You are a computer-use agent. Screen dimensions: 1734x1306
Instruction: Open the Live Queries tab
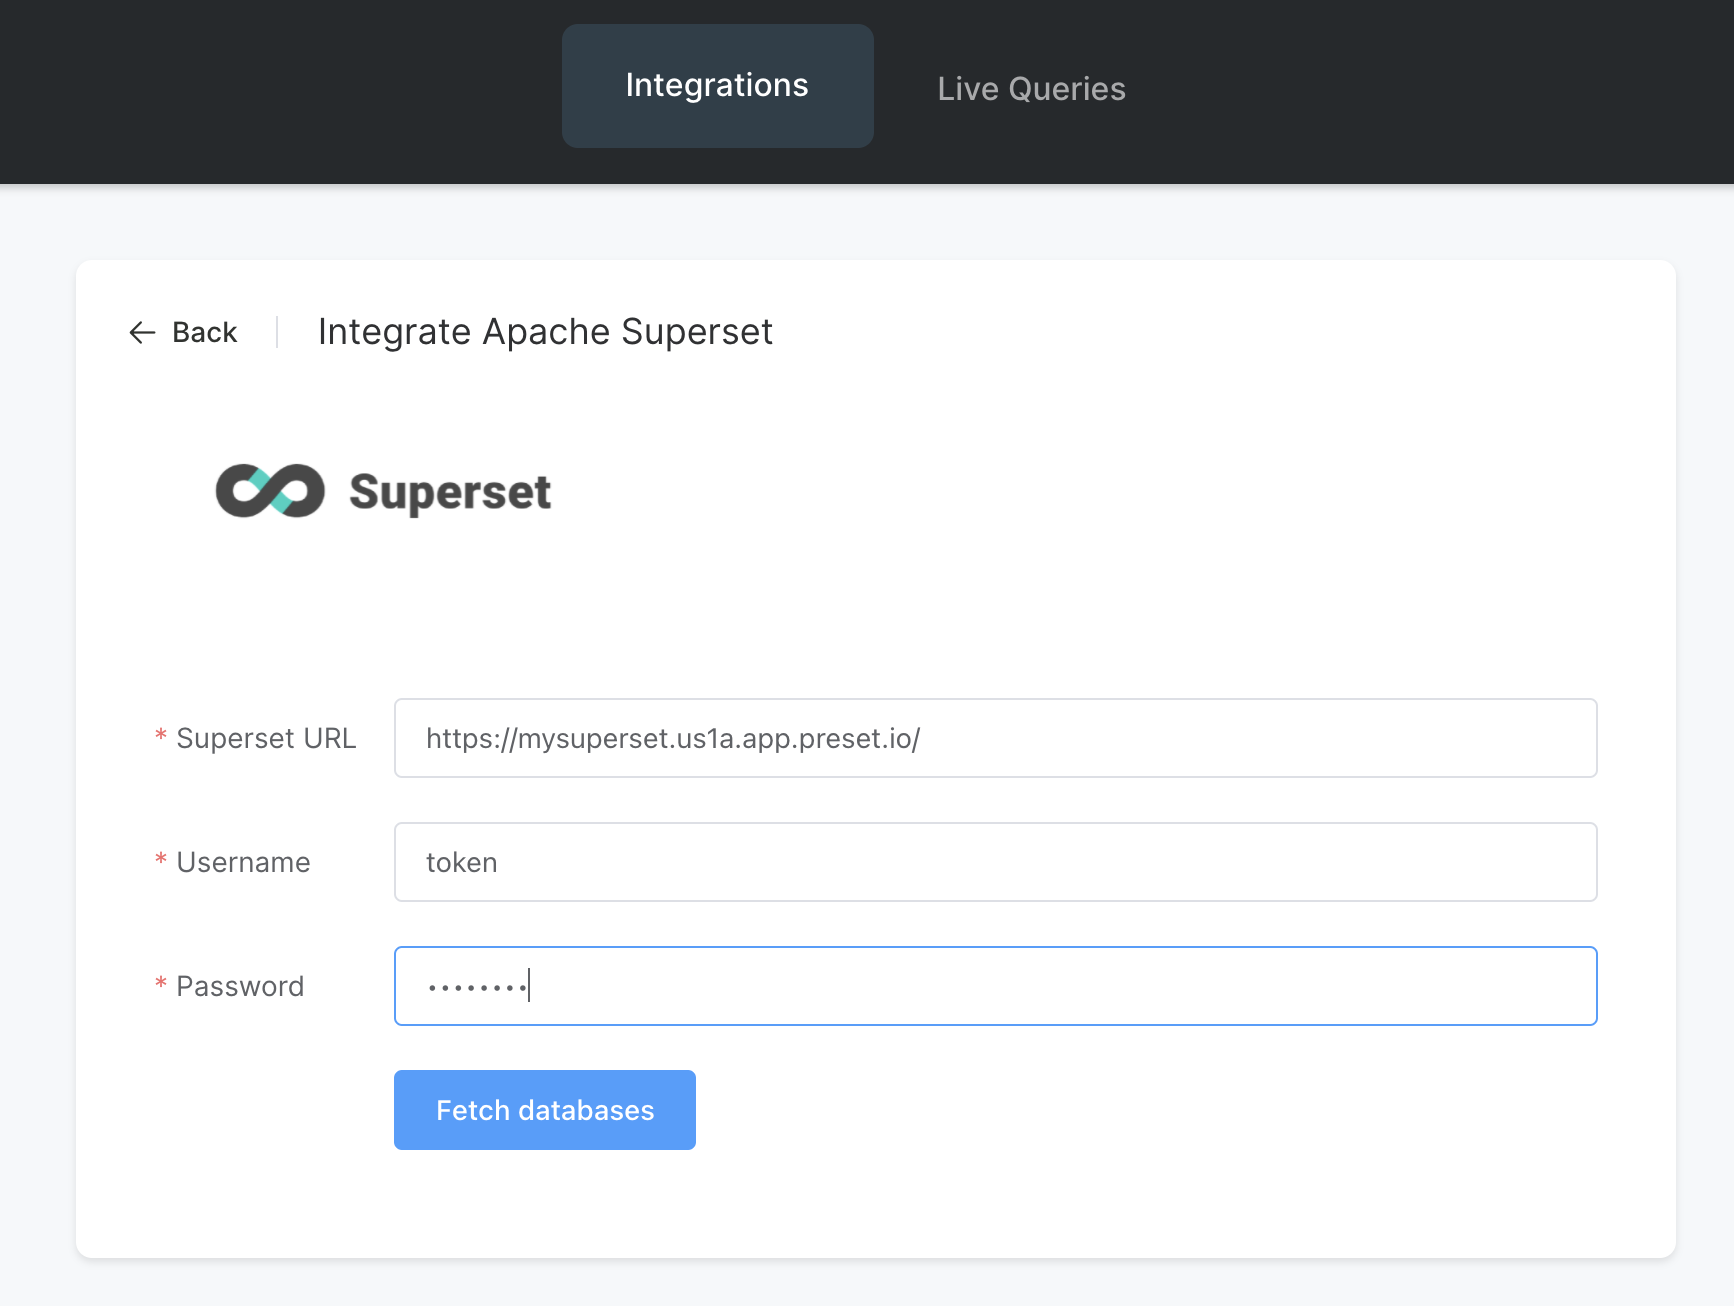point(1031,89)
